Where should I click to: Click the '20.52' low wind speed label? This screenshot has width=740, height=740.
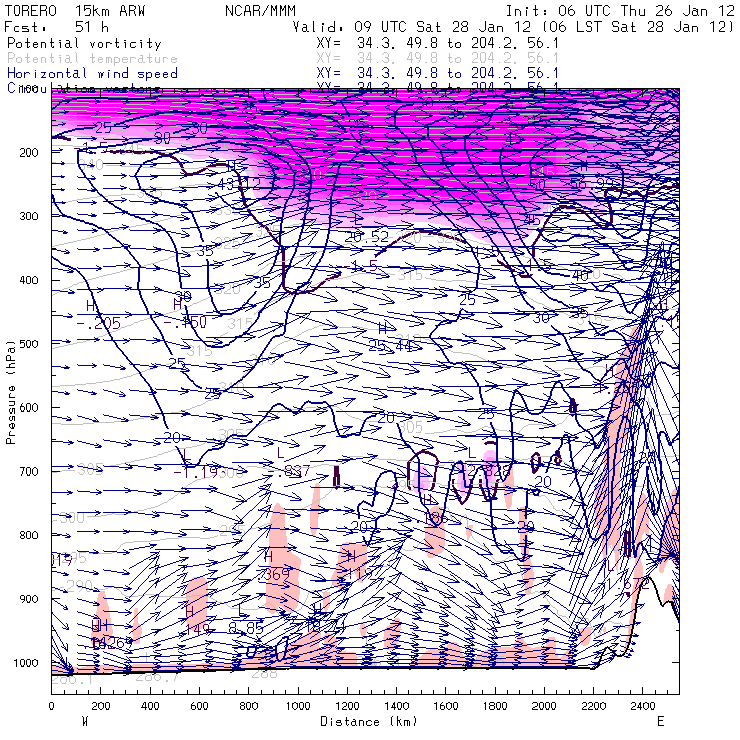click(x=367, y=237)
